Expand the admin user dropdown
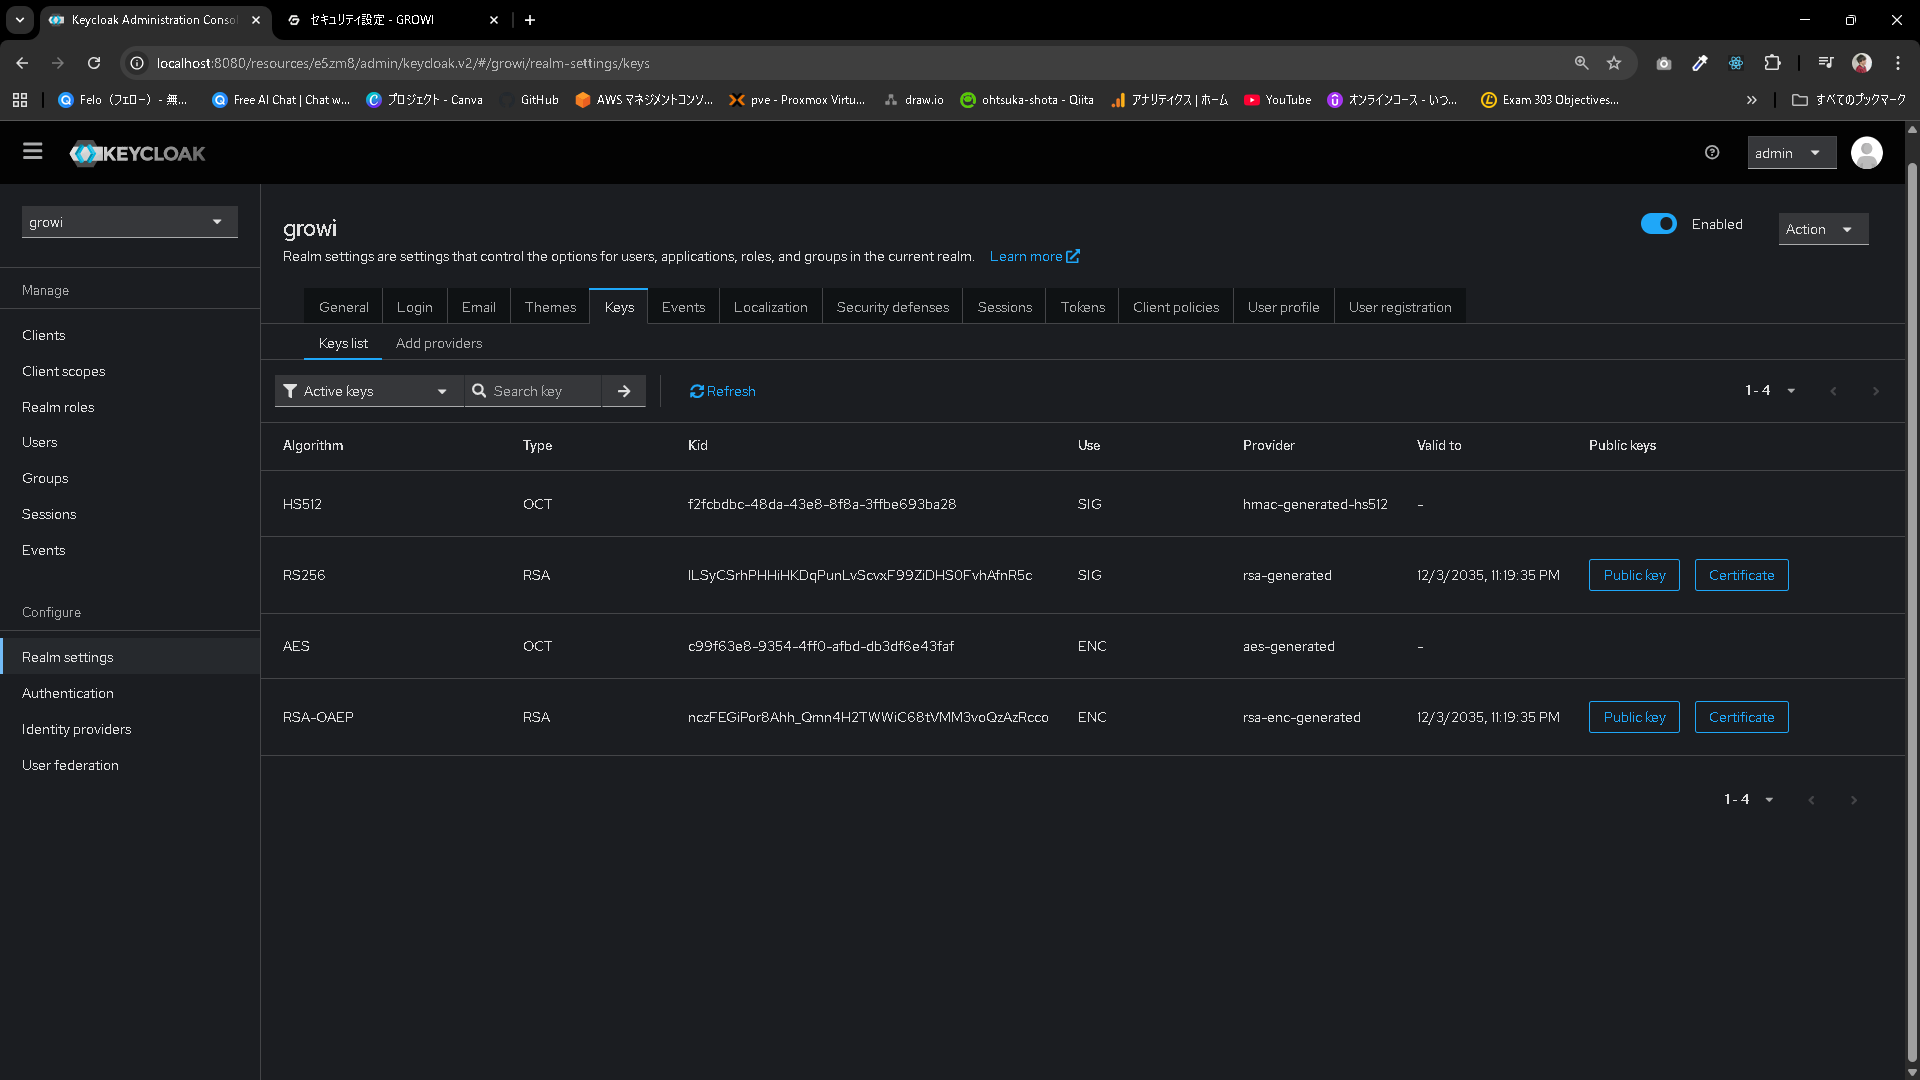Screen dimensions: 1920x1080 [x=1790, y=153]
